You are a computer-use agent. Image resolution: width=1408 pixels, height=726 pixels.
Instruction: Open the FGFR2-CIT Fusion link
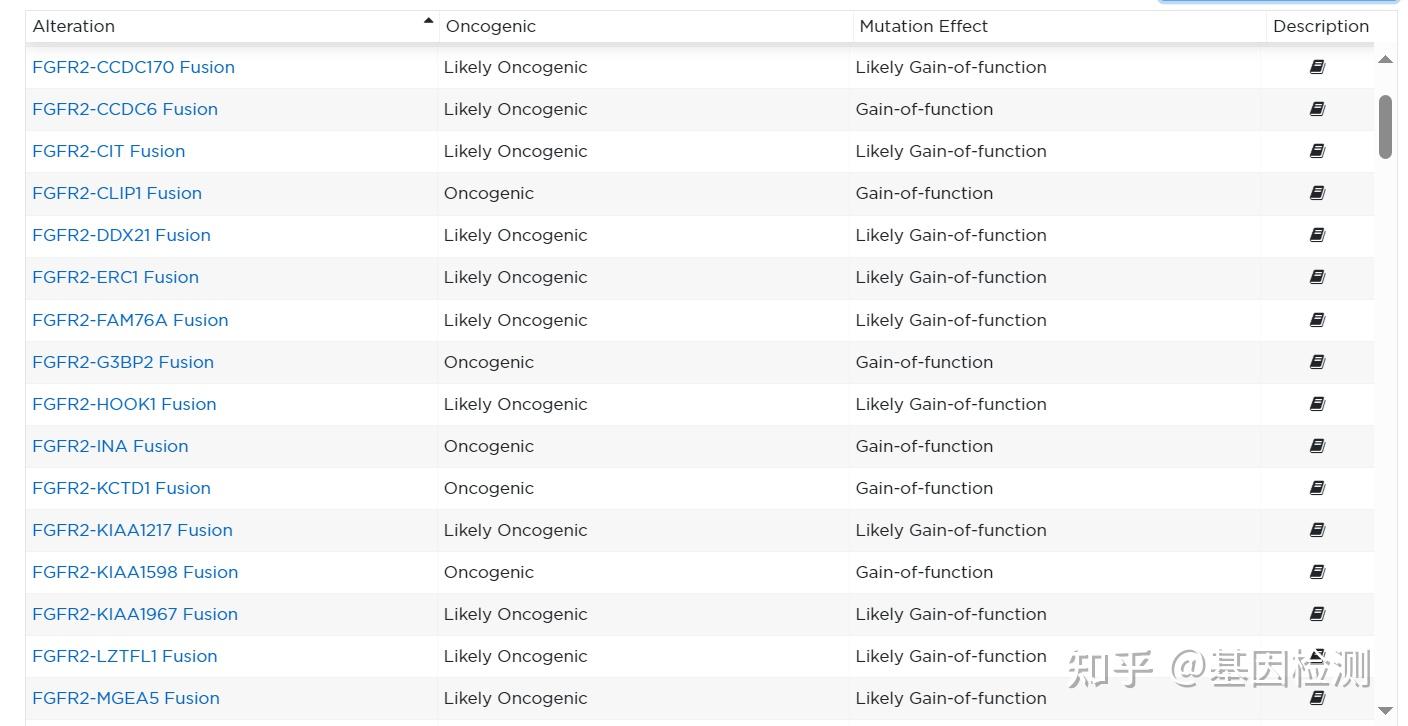(108, 151)
